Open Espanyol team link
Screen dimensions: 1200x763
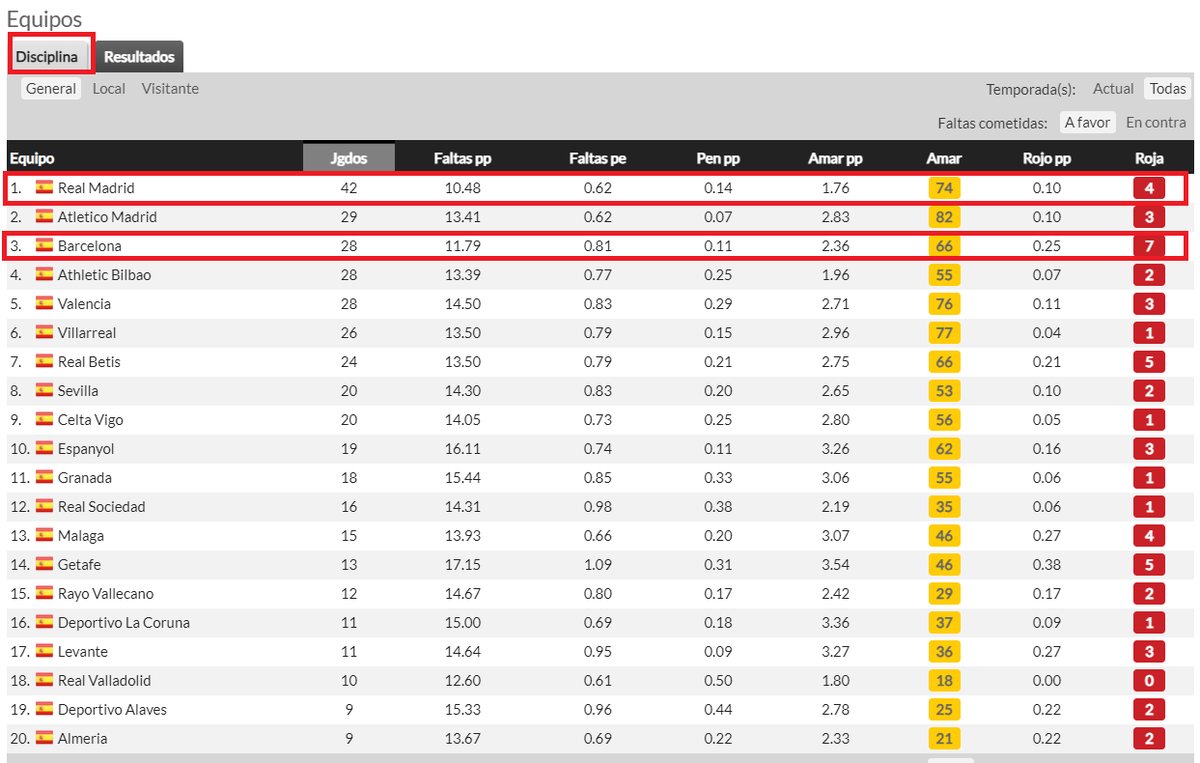pyautogui.click(x=86, y=449)
